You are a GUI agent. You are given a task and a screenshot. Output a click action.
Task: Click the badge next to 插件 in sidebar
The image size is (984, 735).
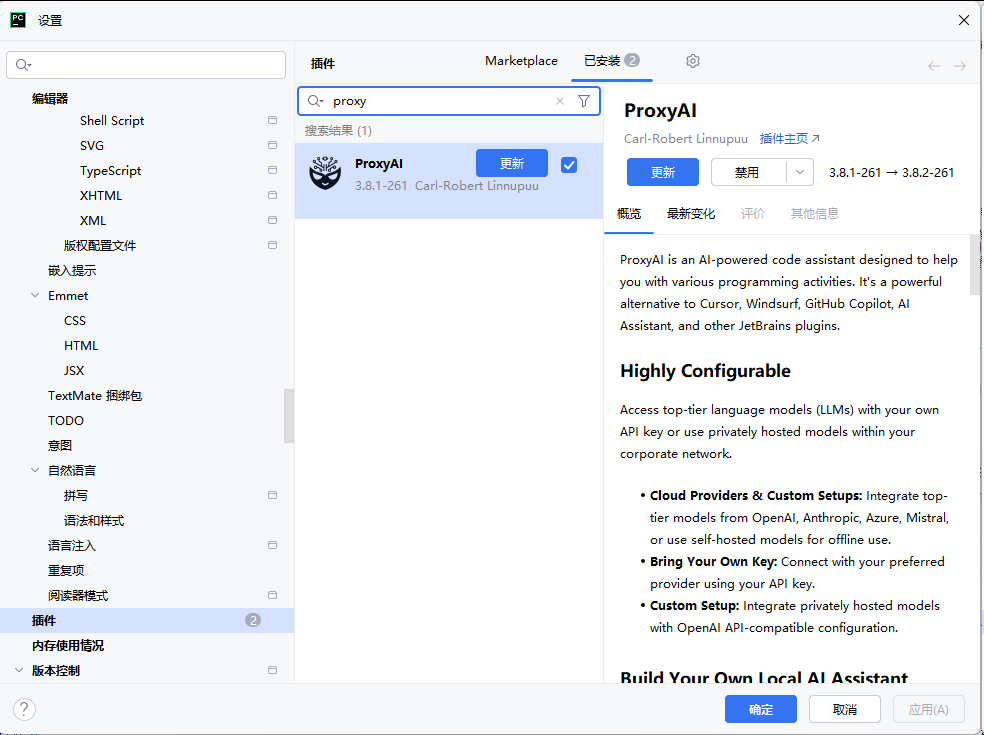pos(253,620)
